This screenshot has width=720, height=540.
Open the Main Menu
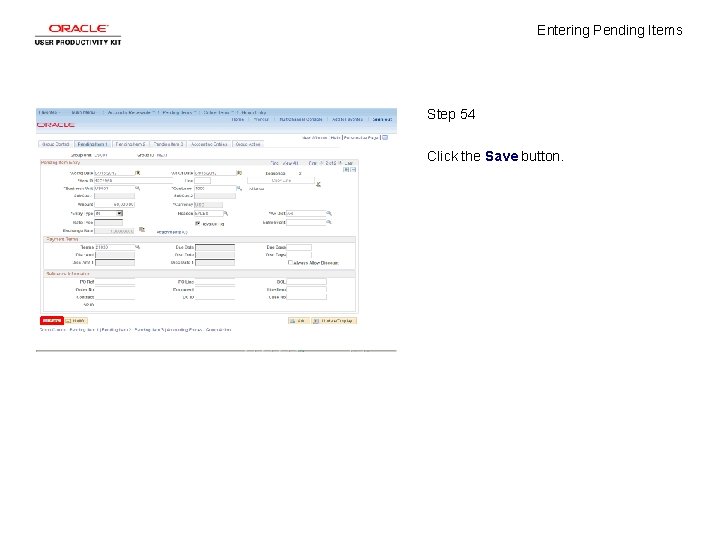click(84, 112)
